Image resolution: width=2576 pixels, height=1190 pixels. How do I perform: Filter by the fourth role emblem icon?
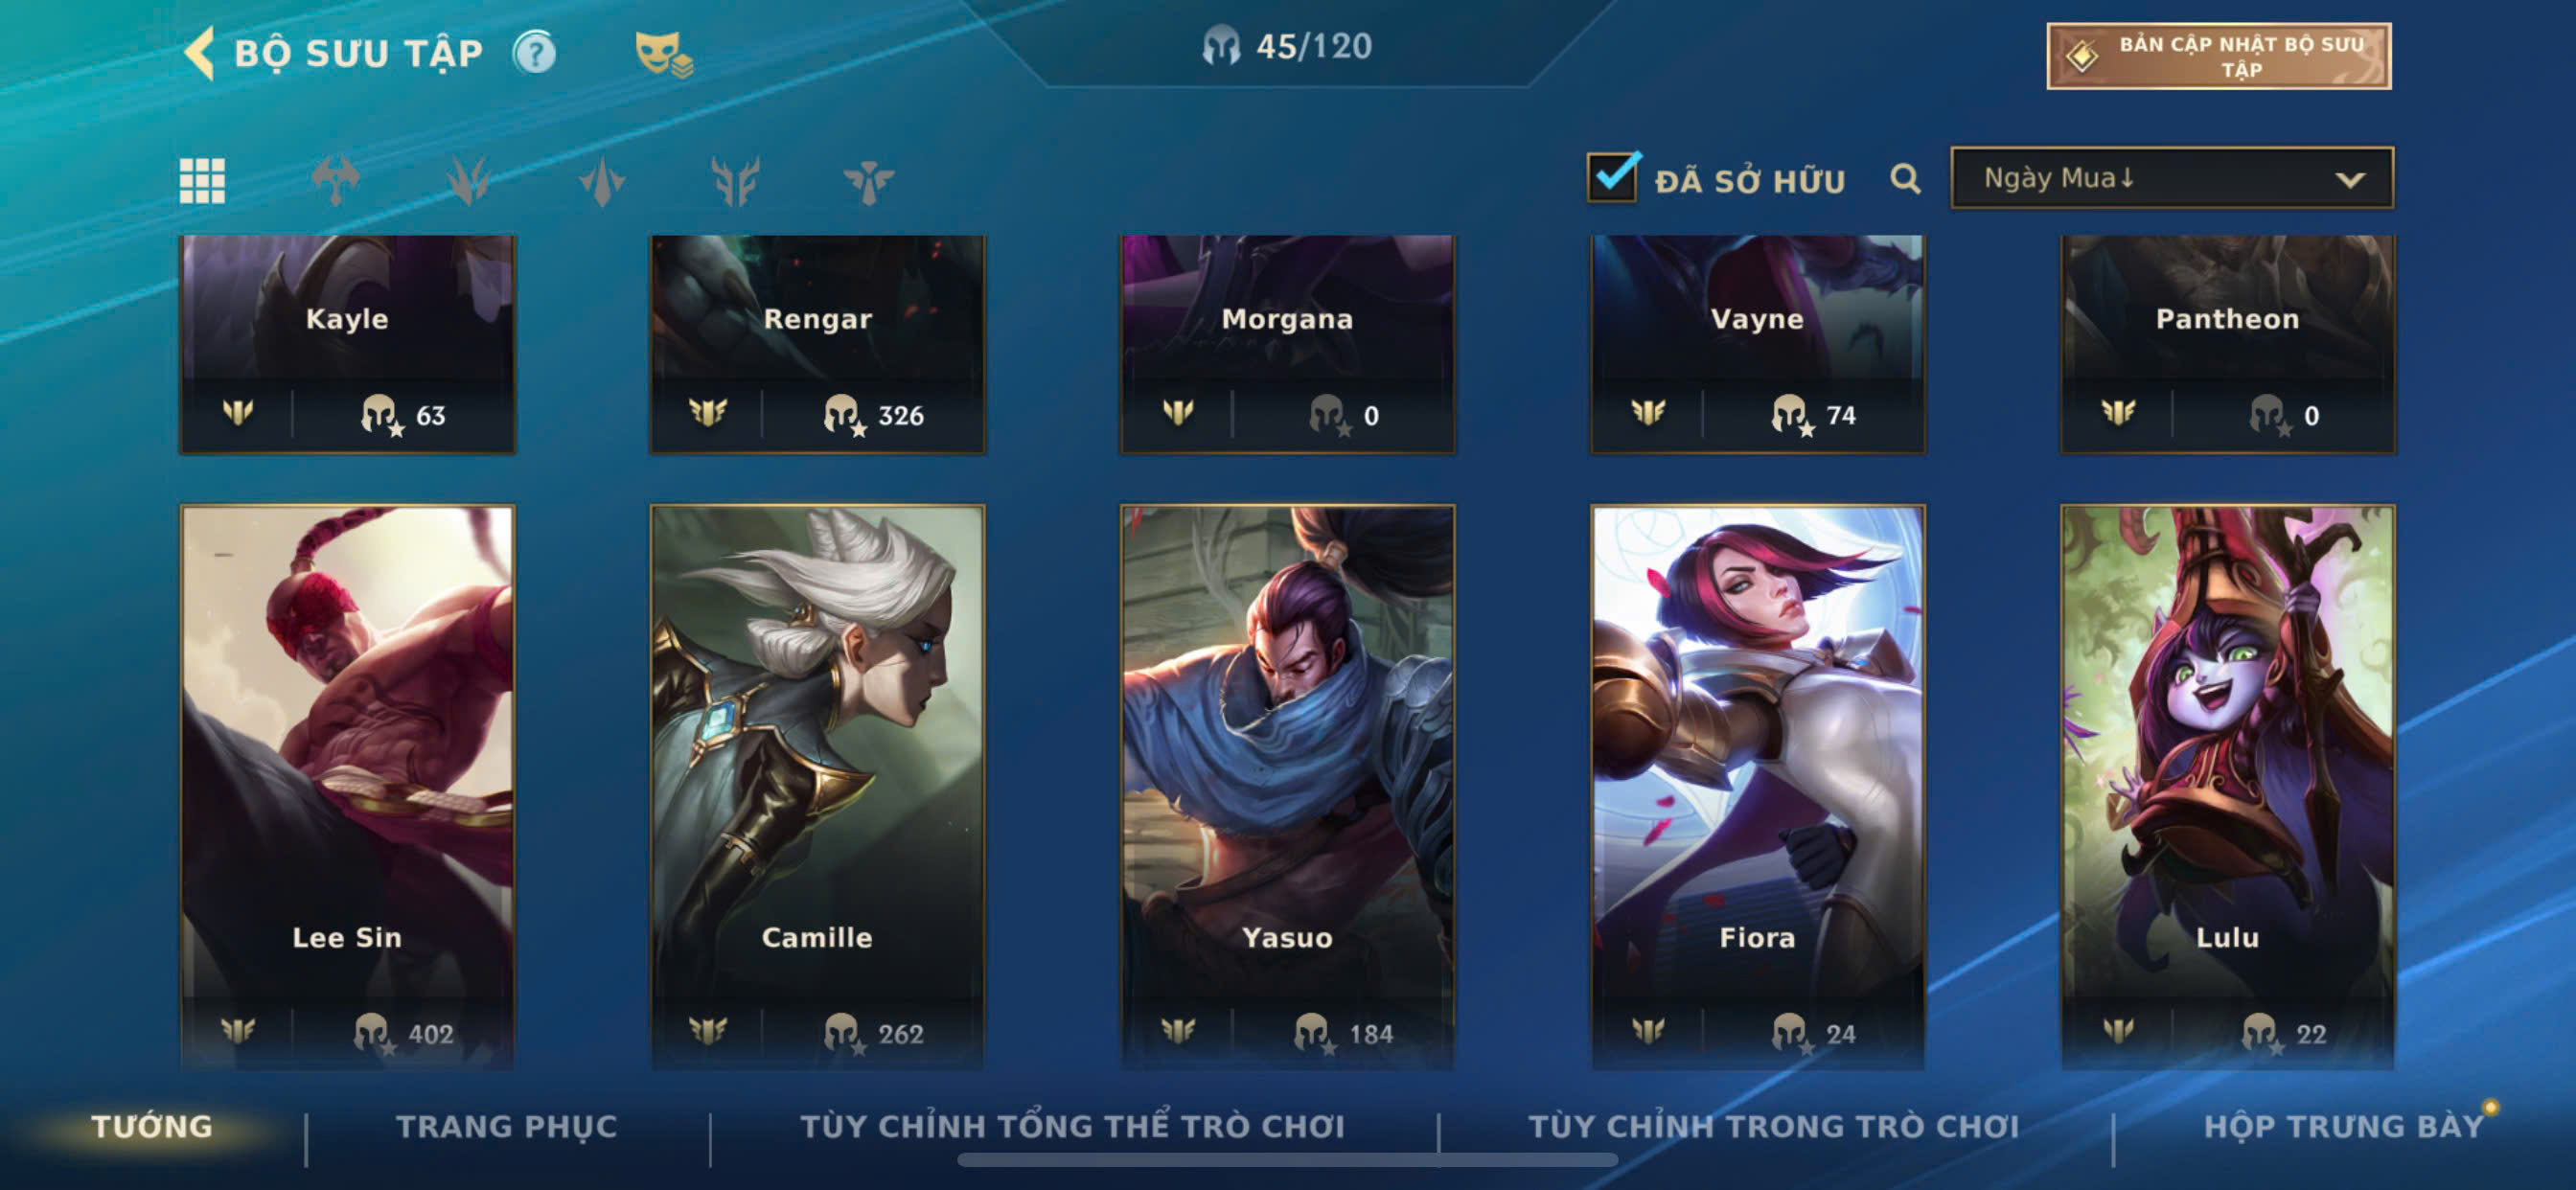[x=735, y=181]
